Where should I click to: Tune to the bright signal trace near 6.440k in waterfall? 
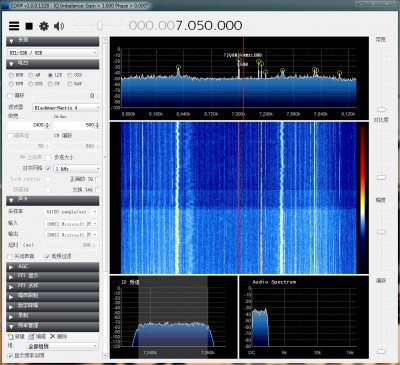click(x=177, y=198)
